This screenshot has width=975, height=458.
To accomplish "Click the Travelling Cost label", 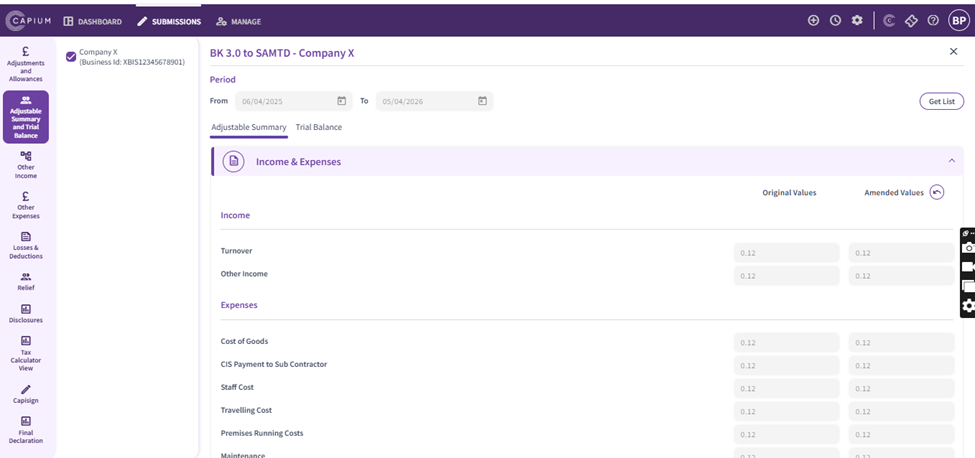I will click(246, 410).
